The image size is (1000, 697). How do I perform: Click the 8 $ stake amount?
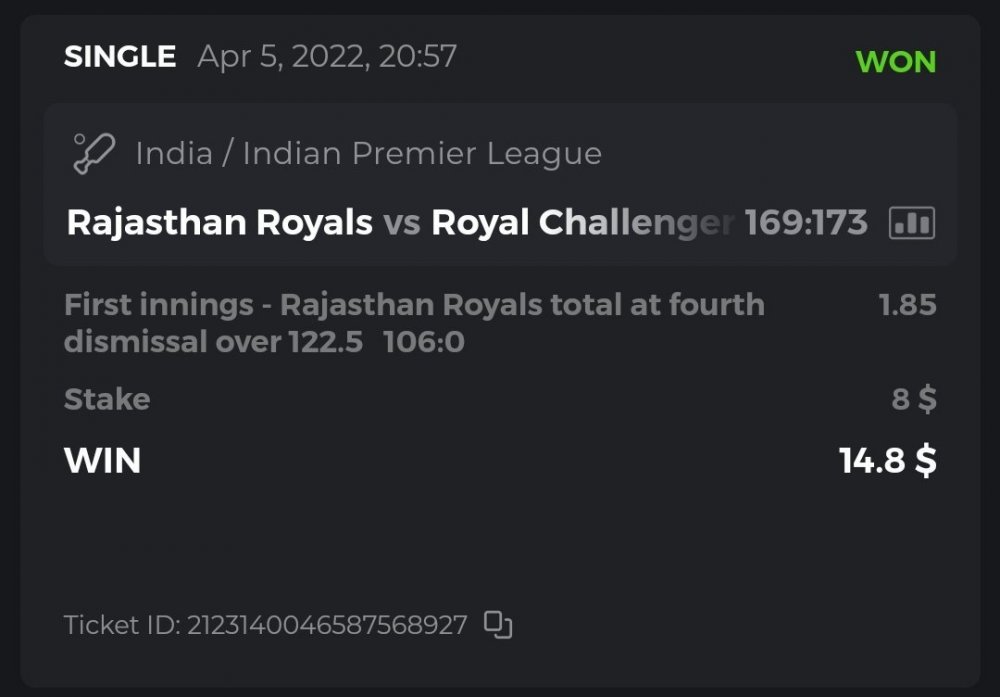pyautogui.click(x=914, y=400)
